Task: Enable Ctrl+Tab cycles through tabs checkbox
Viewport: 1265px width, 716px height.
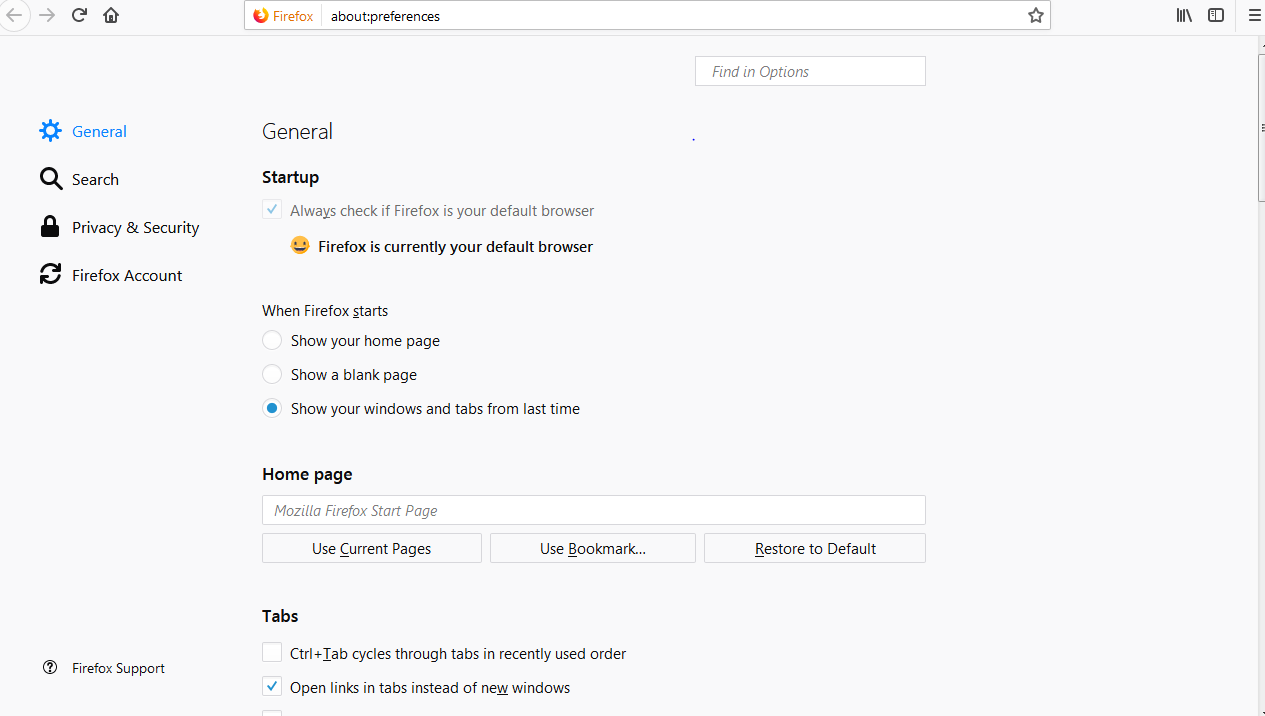Action: [272, 653]
